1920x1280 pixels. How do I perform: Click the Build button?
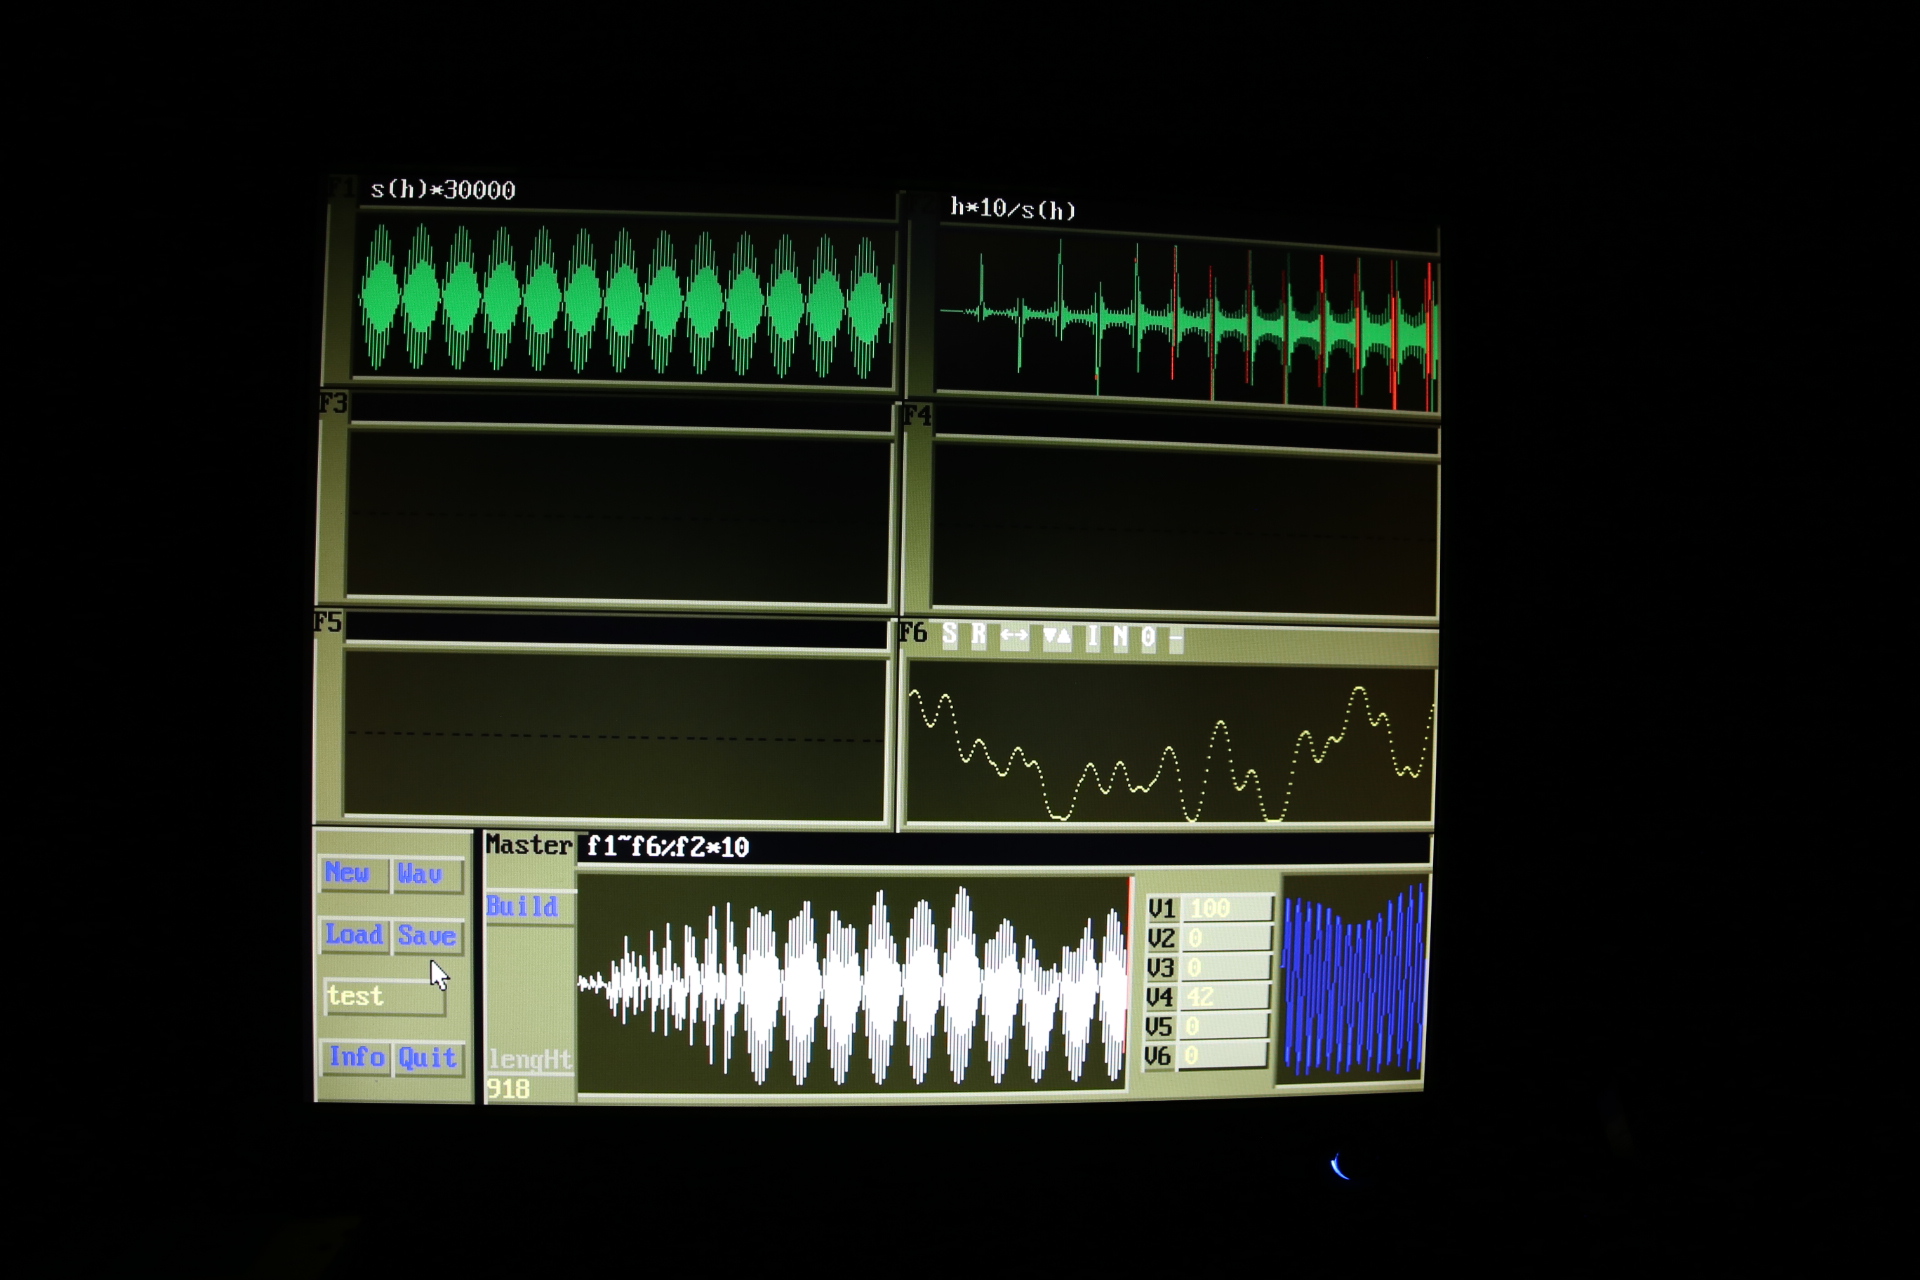pyautogui.click(x=529, y=907)
